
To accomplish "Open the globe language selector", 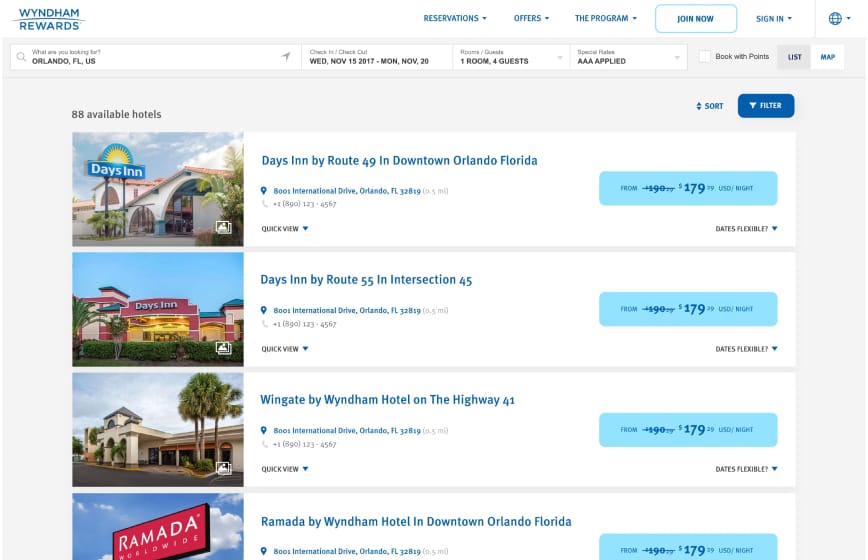I will point(835,18).
